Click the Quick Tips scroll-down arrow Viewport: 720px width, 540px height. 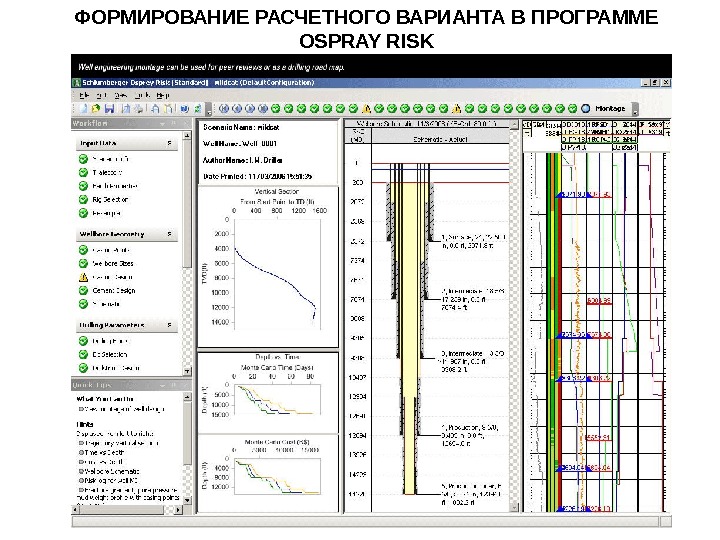(x=187, y=500)
